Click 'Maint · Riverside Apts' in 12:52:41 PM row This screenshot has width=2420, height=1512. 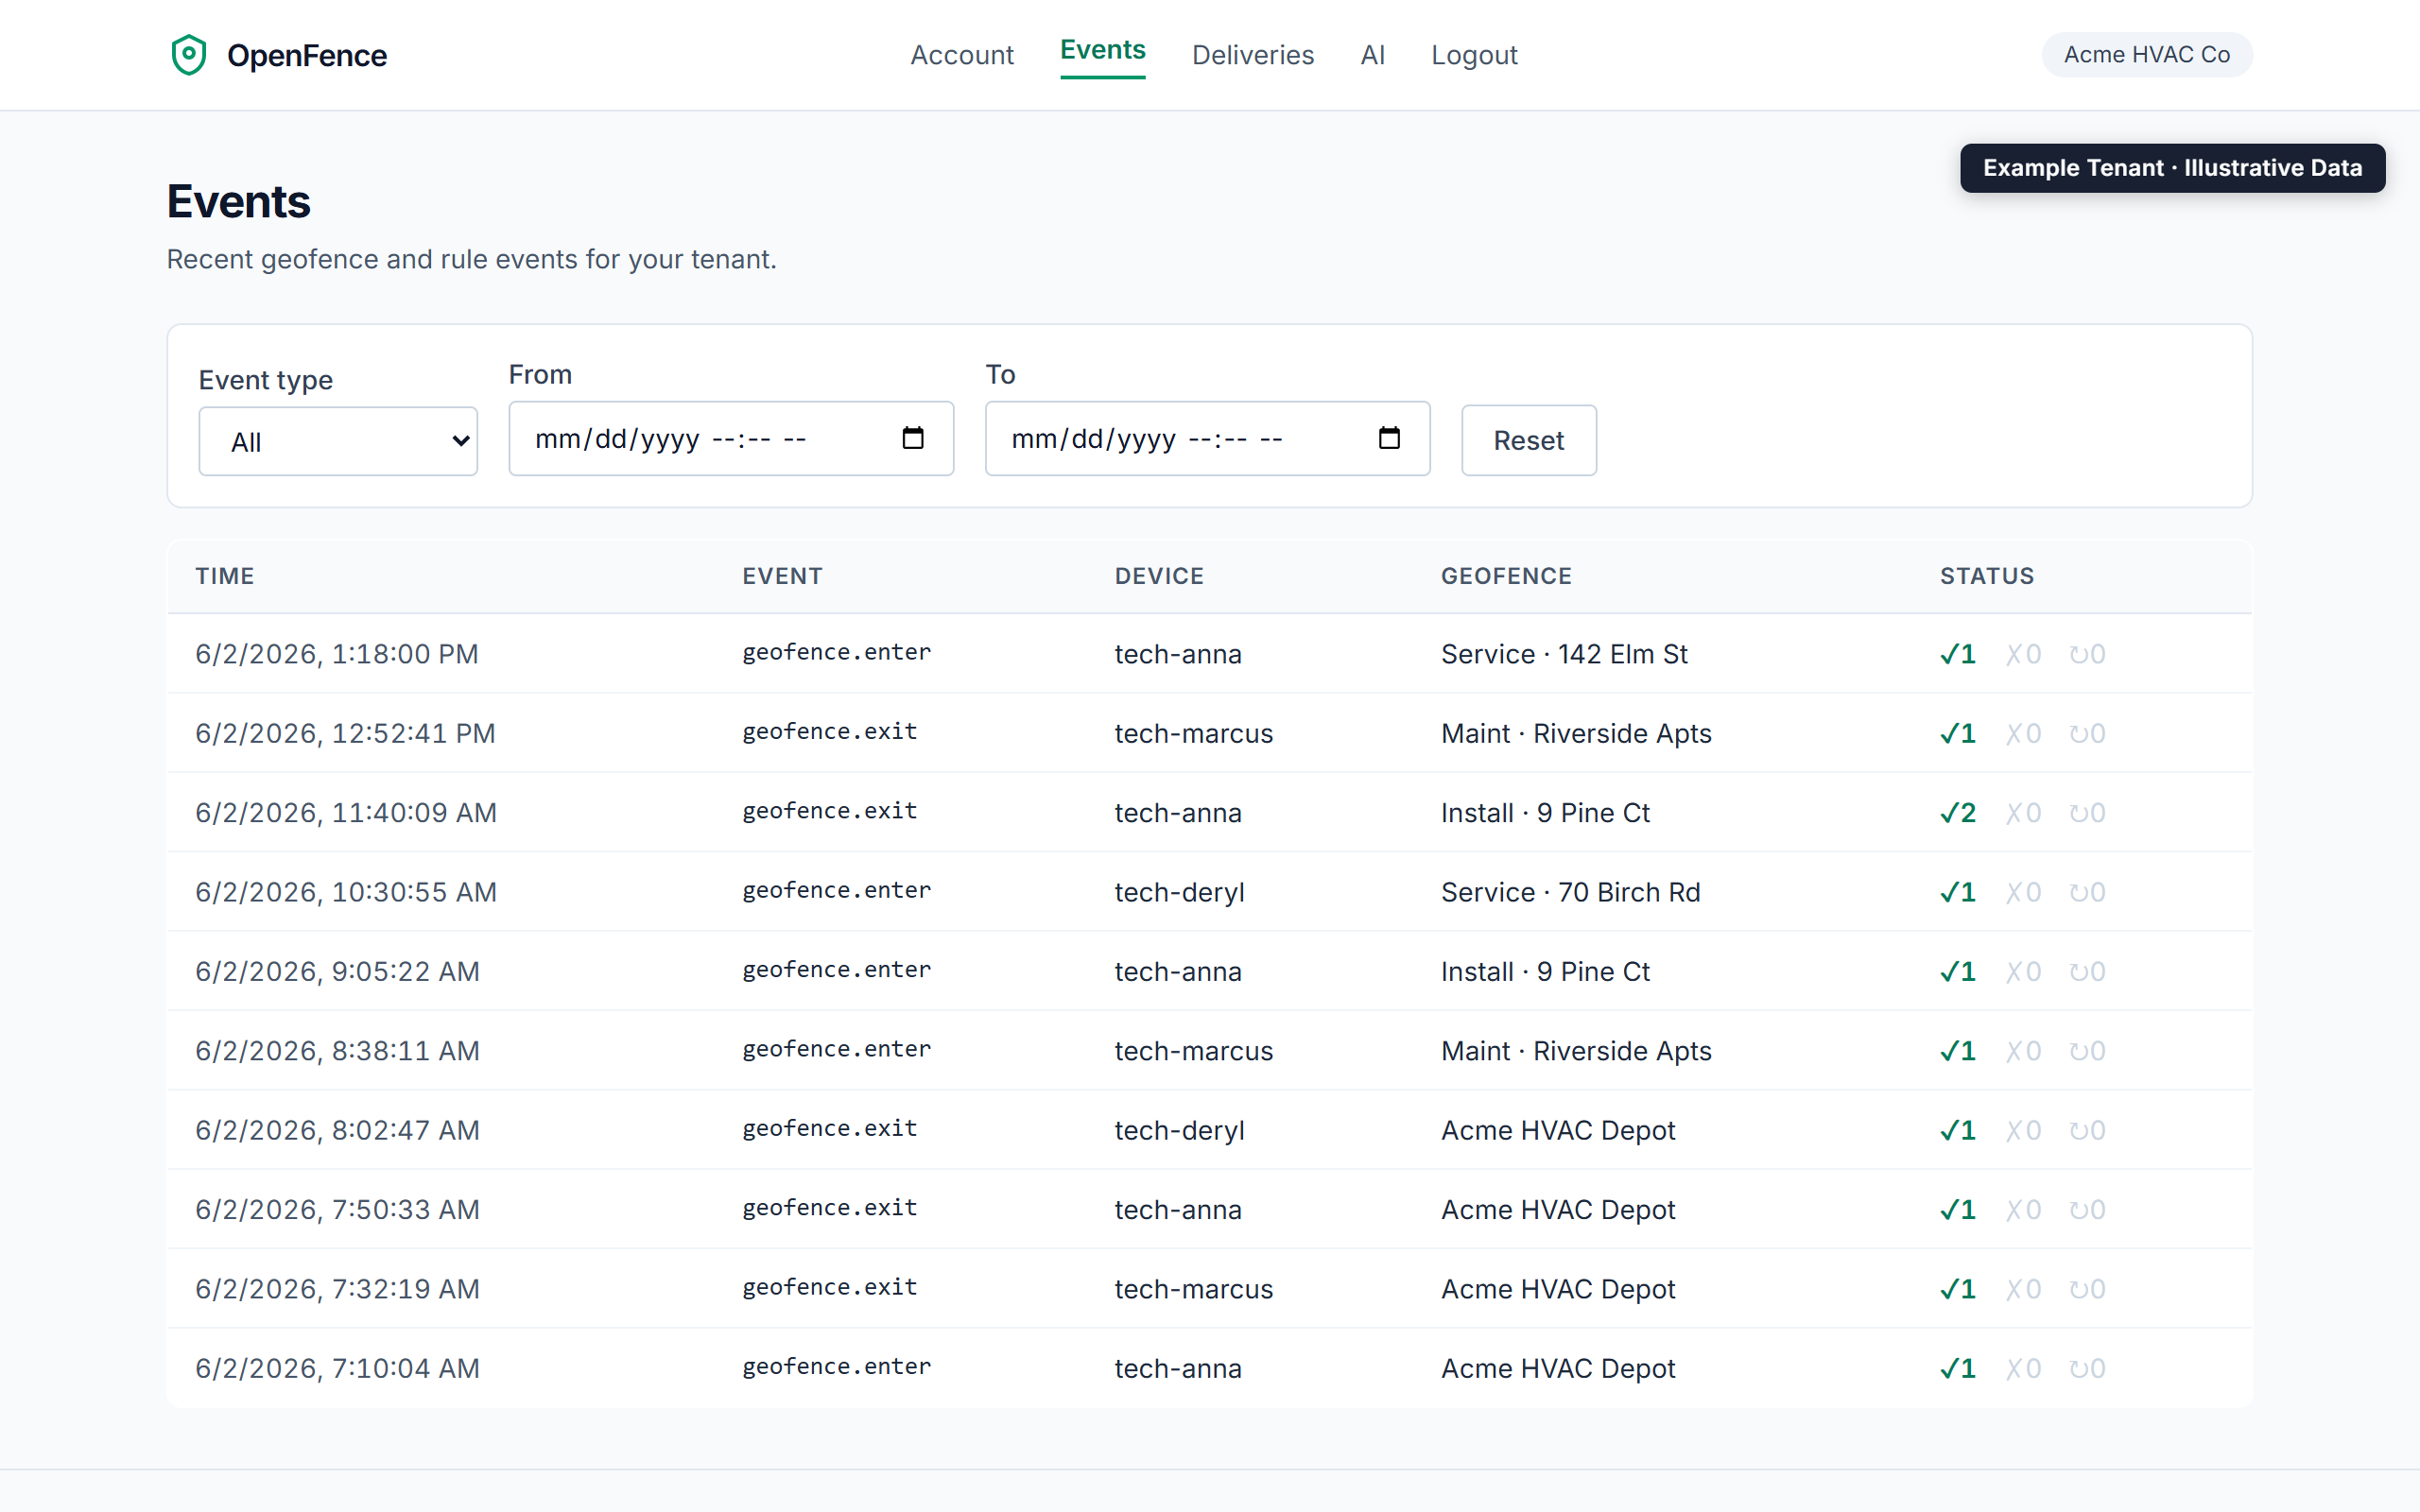tap(1576, 733)
